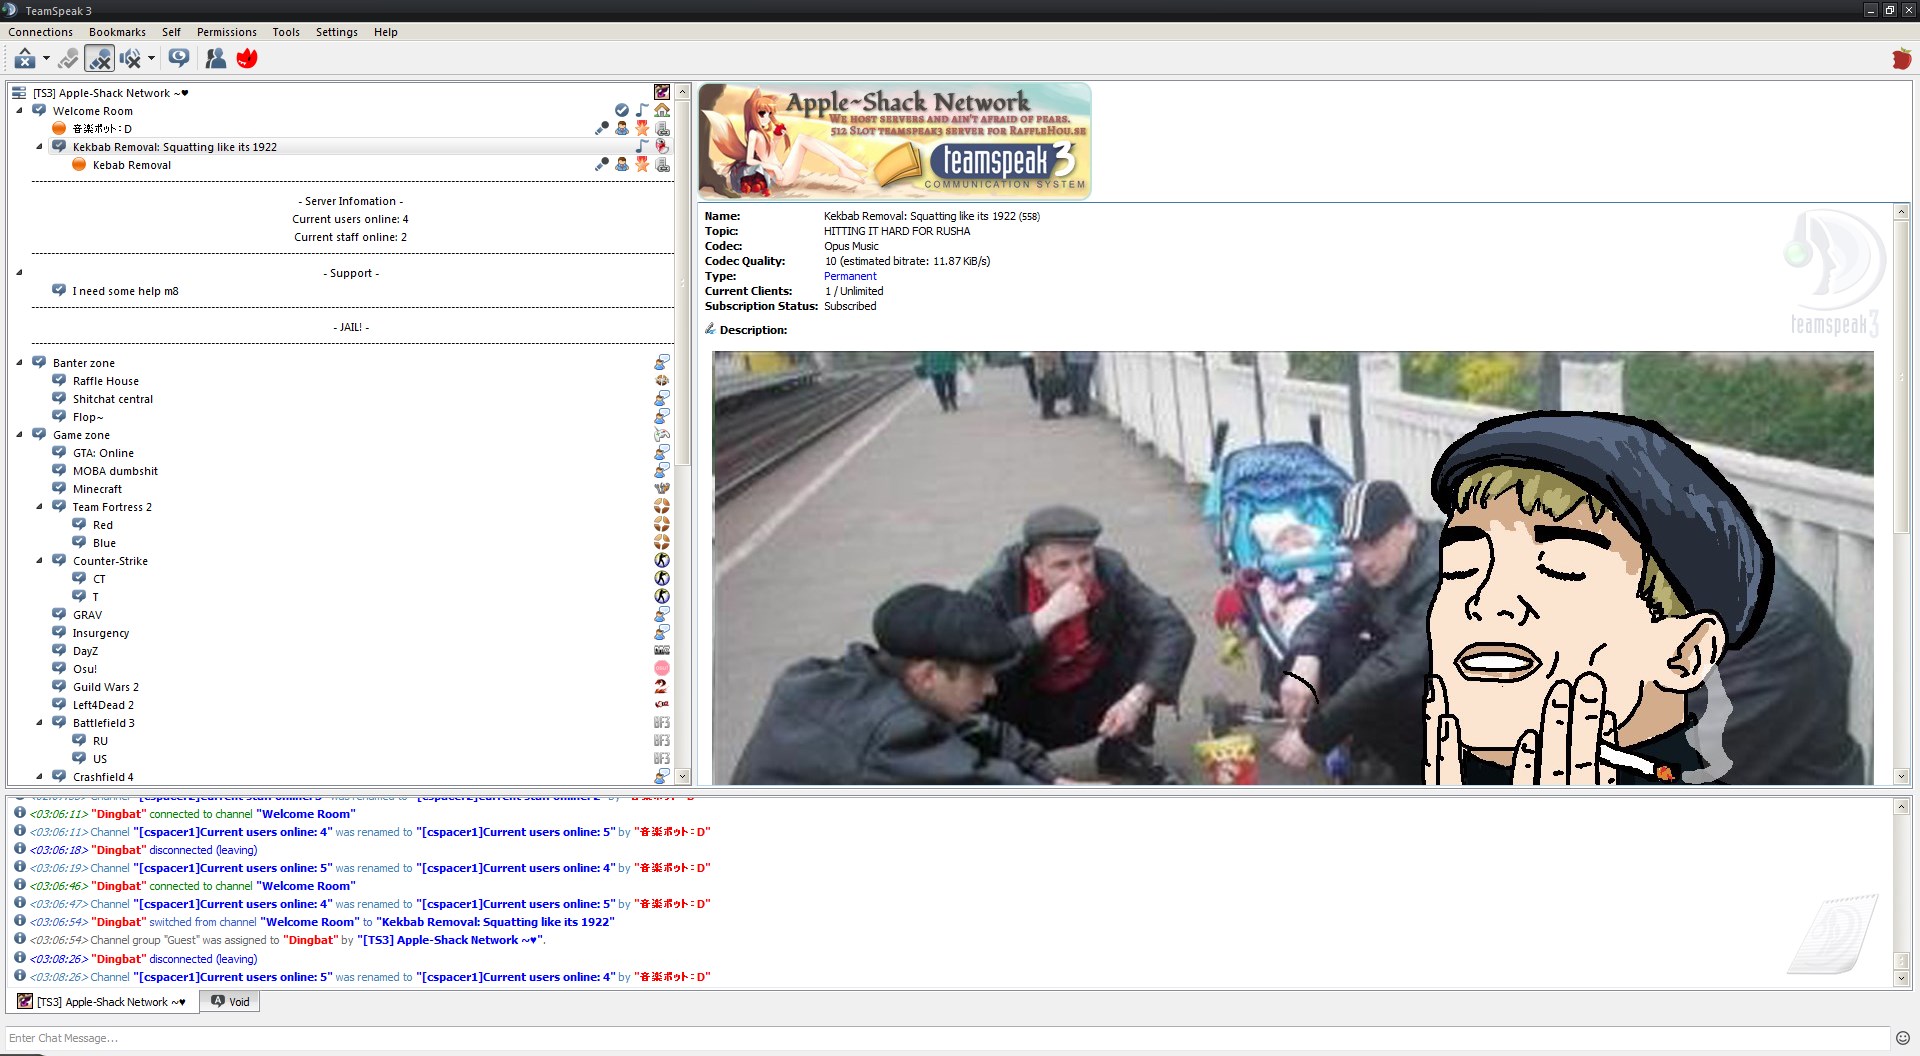Select the GTA: Online channel
The image size is (1920, 1056).
pyautogui.click(x=103, y=453)
